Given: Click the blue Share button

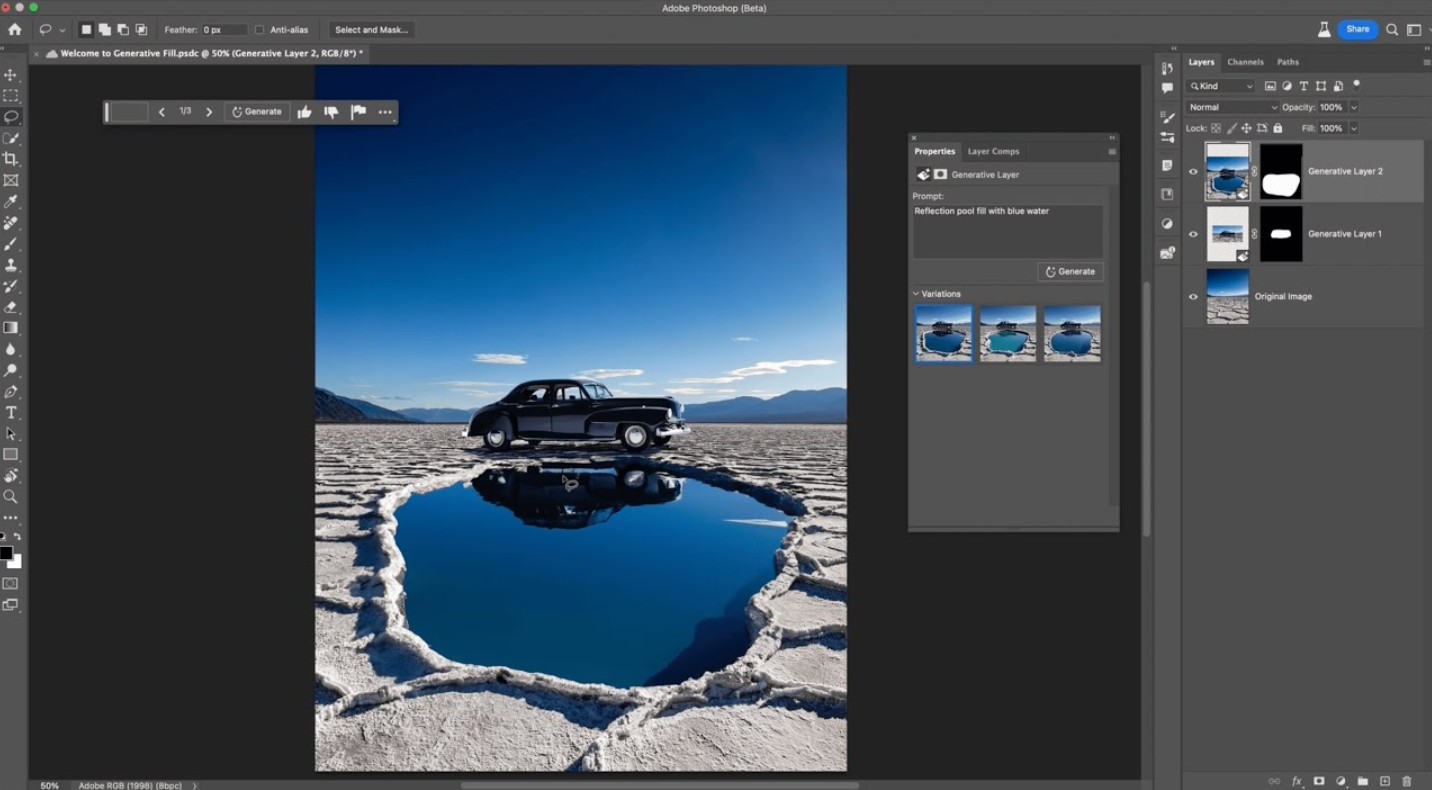Looking at the screenshot, I should [x=1357, y=29].
